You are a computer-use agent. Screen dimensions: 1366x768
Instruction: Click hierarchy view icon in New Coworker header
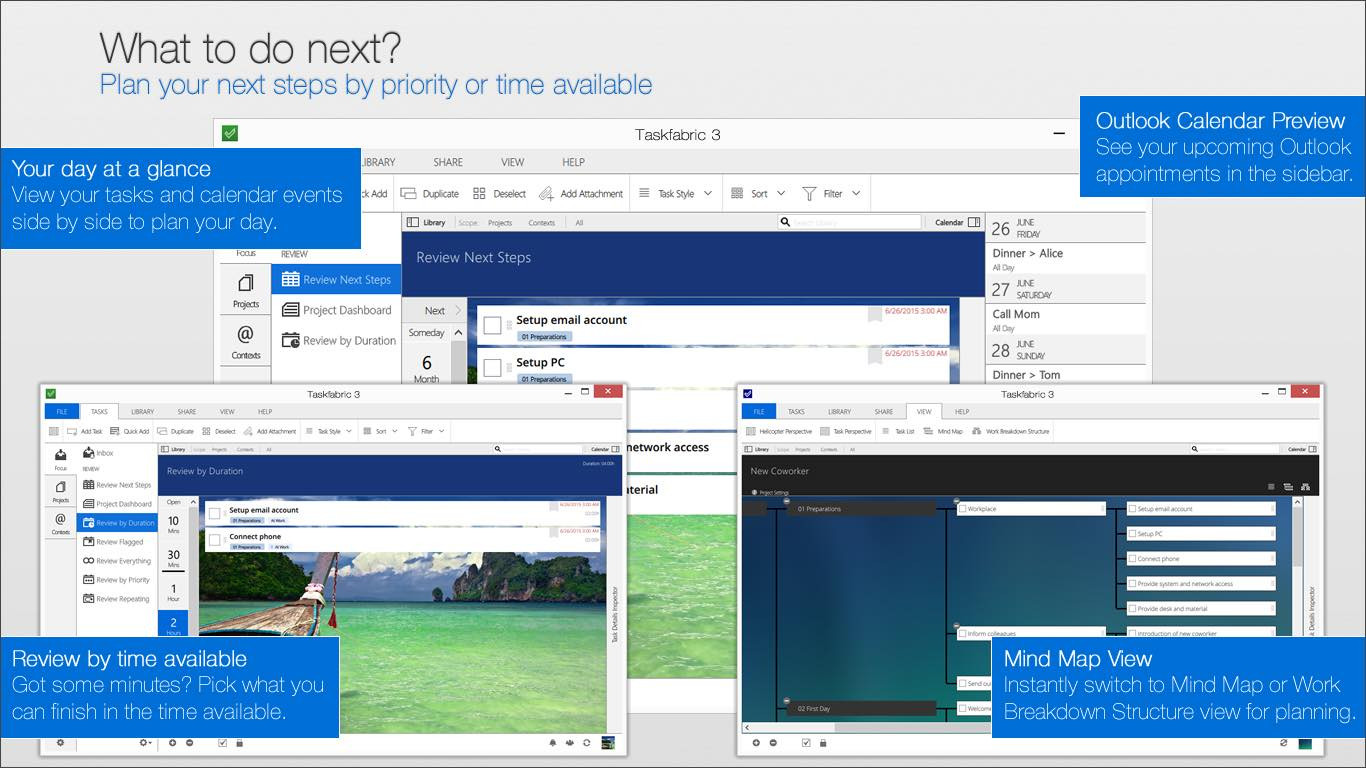point(1306,487)
